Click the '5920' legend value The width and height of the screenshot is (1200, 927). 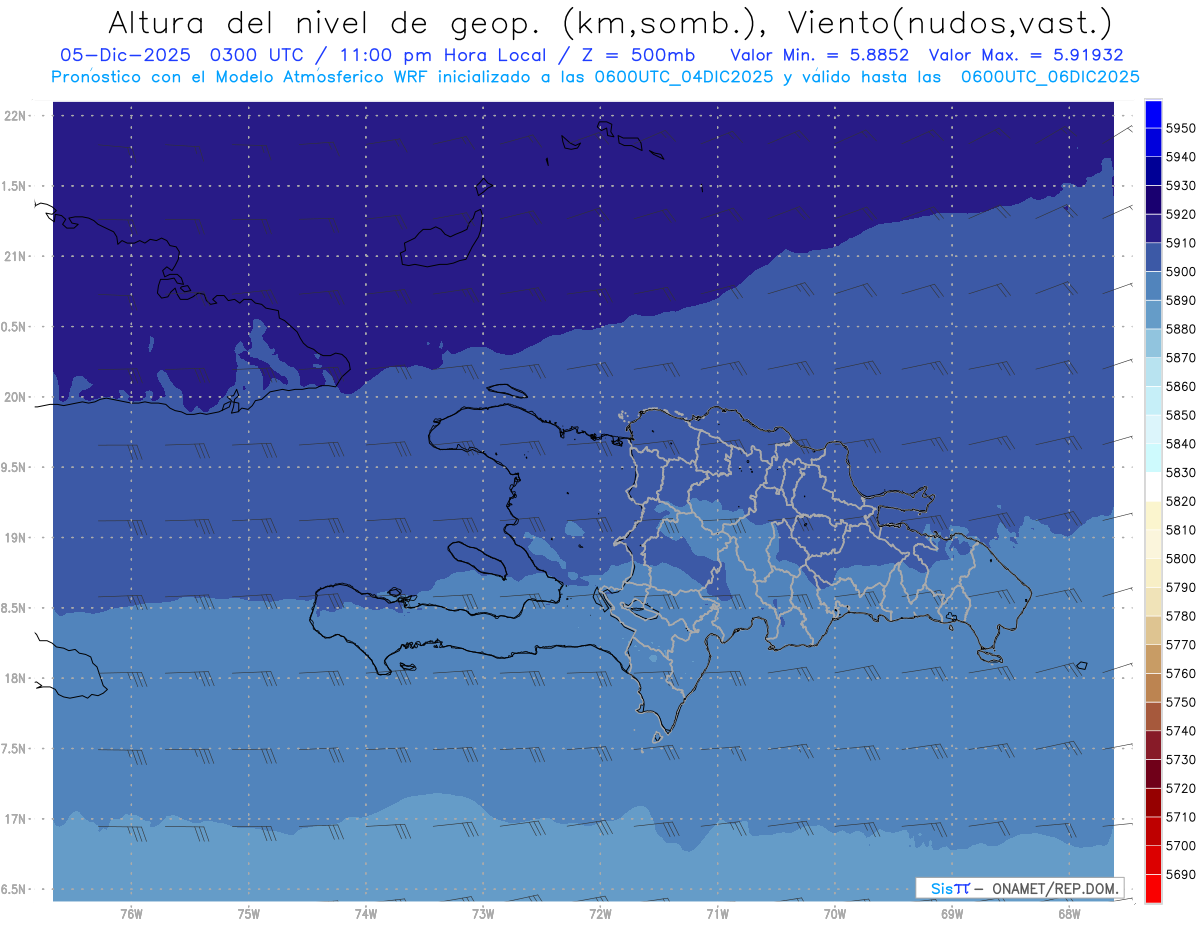coord(1181,214)
